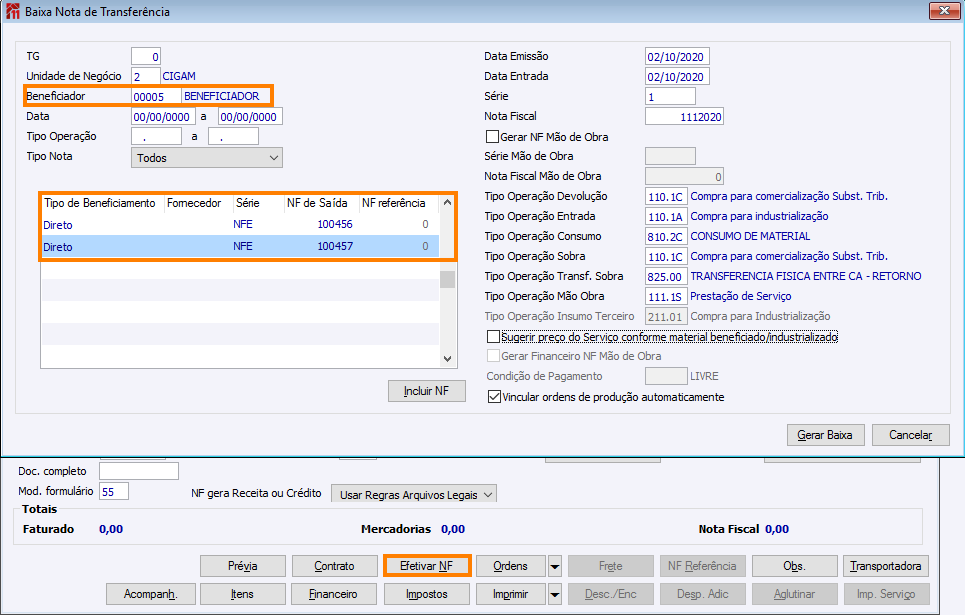Select row with NF de Saída 100457
965x615 pixels.
click(x=240, y=246)
